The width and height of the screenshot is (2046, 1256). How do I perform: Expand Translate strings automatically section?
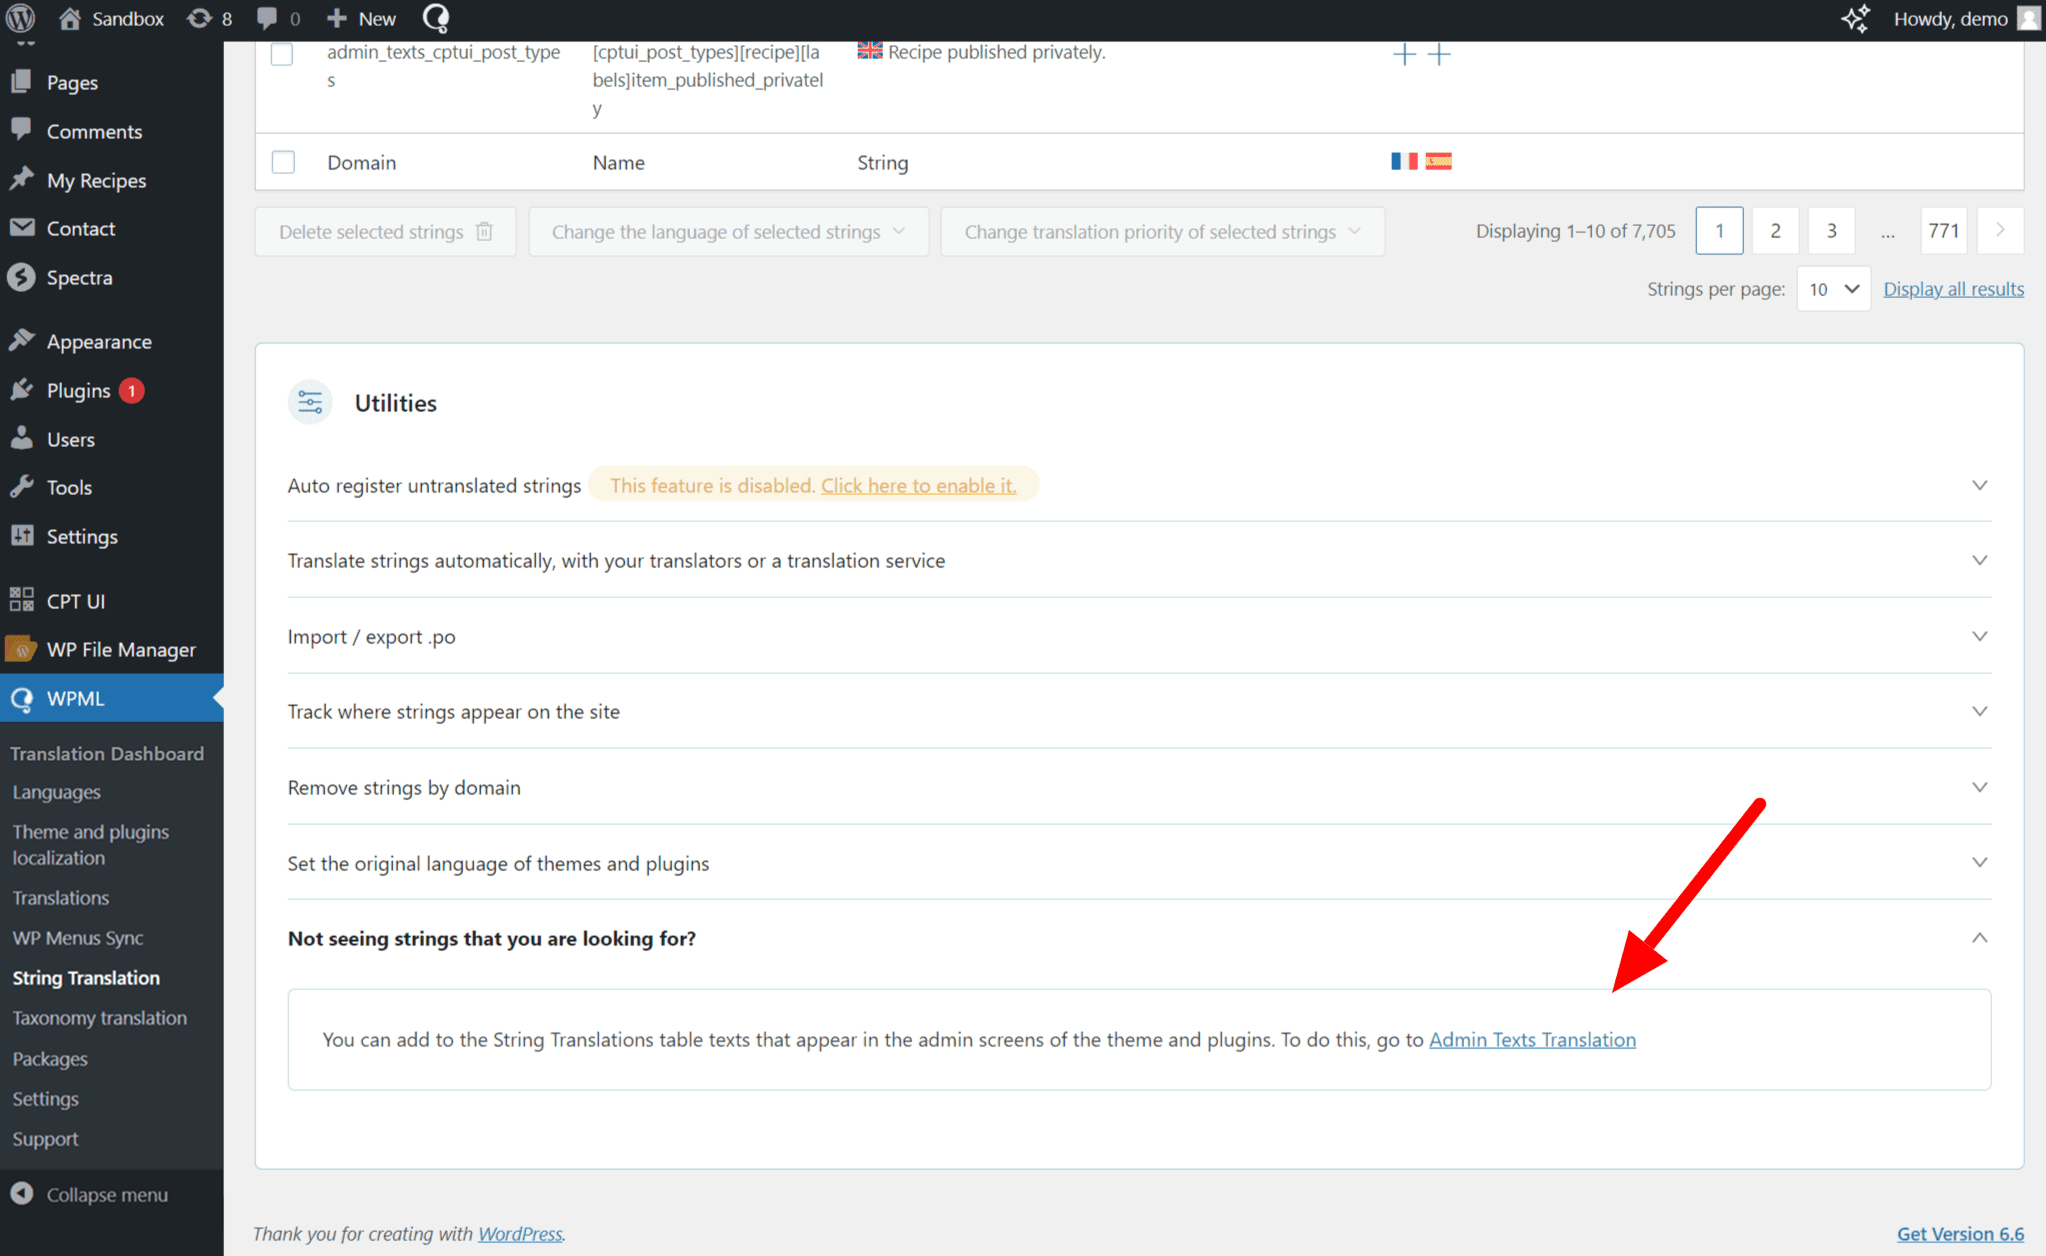1979,560
